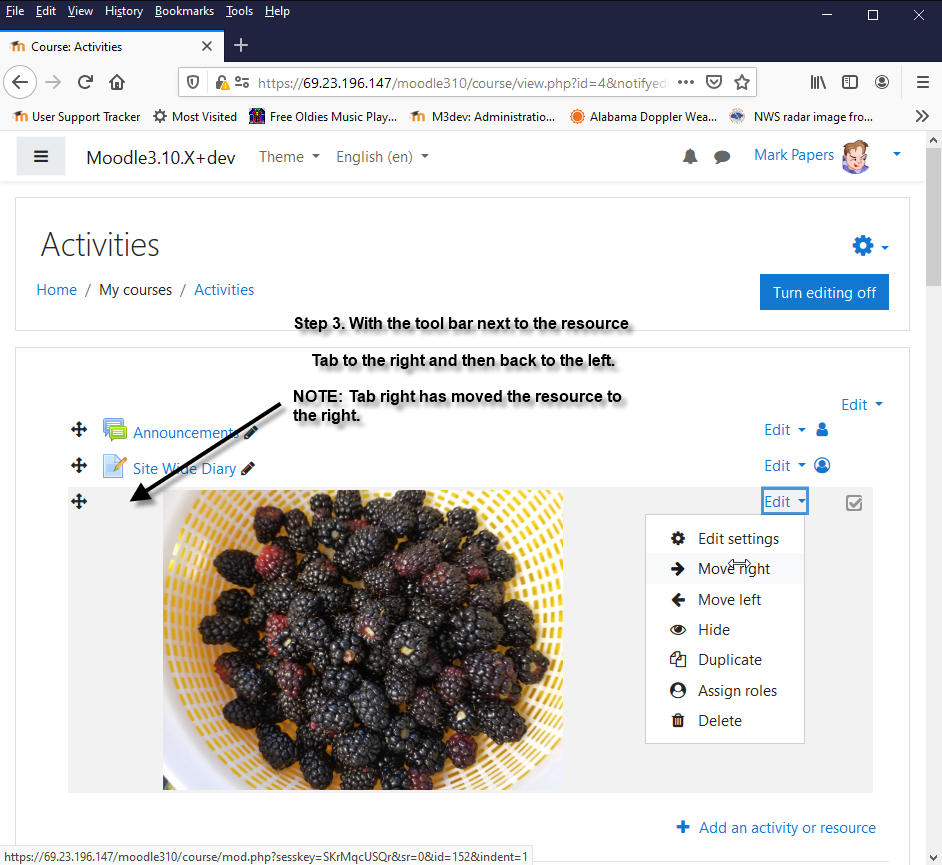Open the Moodle3.10.X+dev site home link
942x865 pixels.
(160, 157)
